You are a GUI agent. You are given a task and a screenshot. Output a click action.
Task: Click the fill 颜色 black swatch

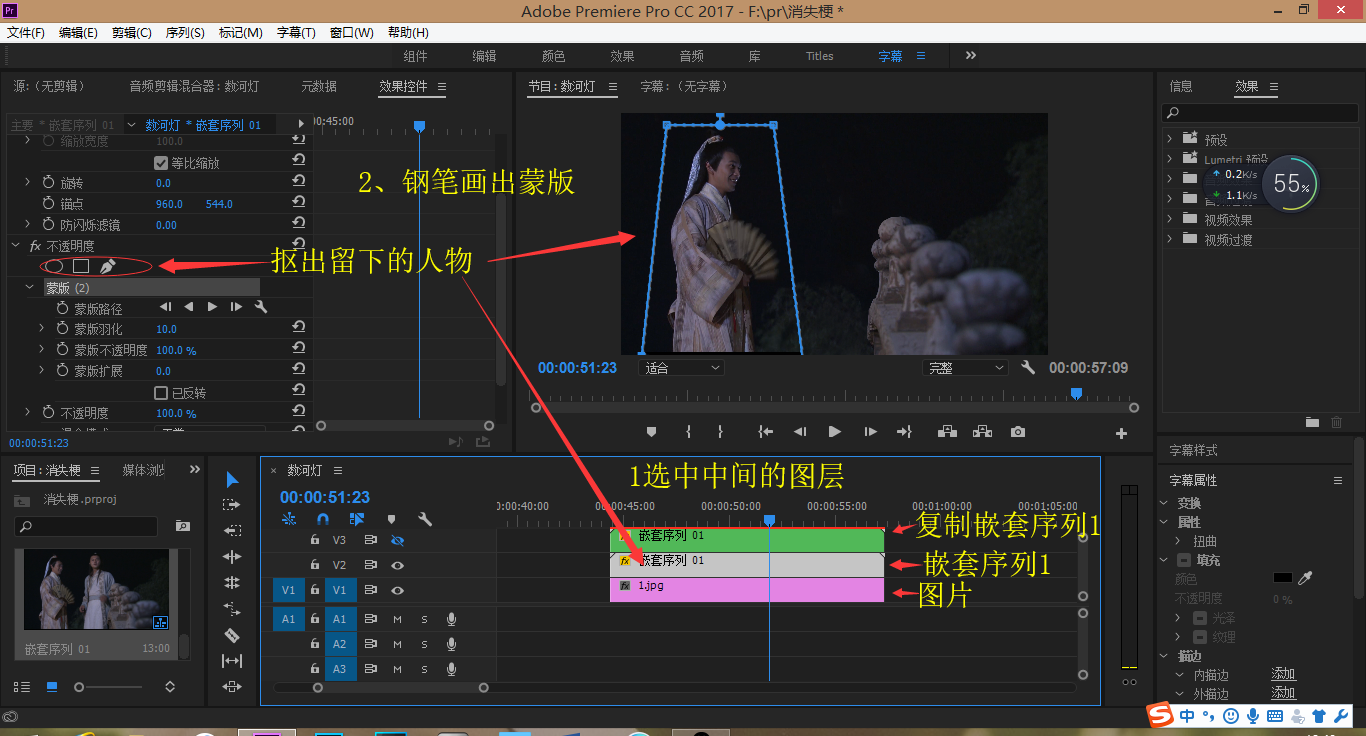tap(1282, 578)
